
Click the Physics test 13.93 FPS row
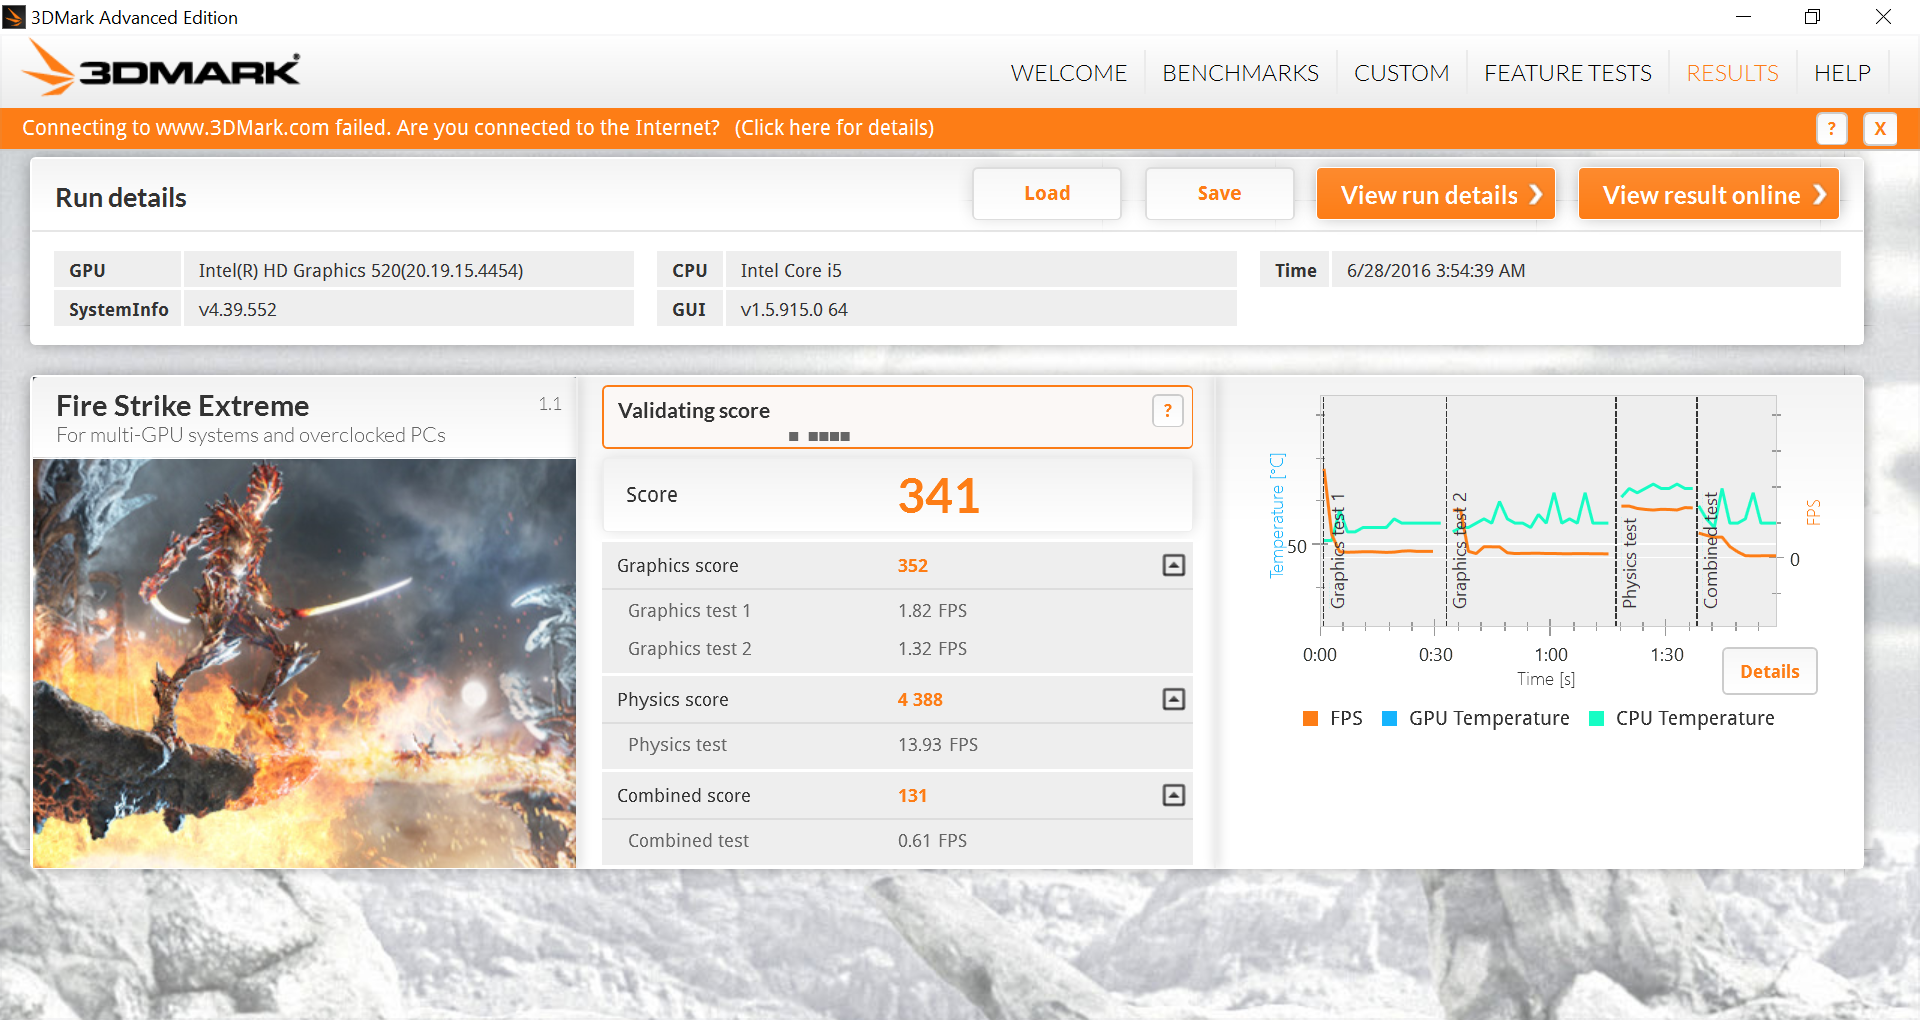coord(897,744)
